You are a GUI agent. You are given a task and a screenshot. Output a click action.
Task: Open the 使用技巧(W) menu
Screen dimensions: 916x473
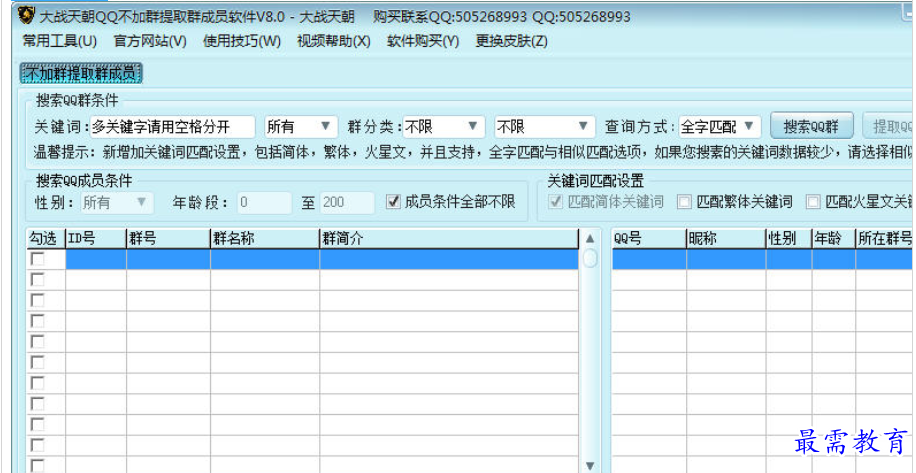(242, 41)
